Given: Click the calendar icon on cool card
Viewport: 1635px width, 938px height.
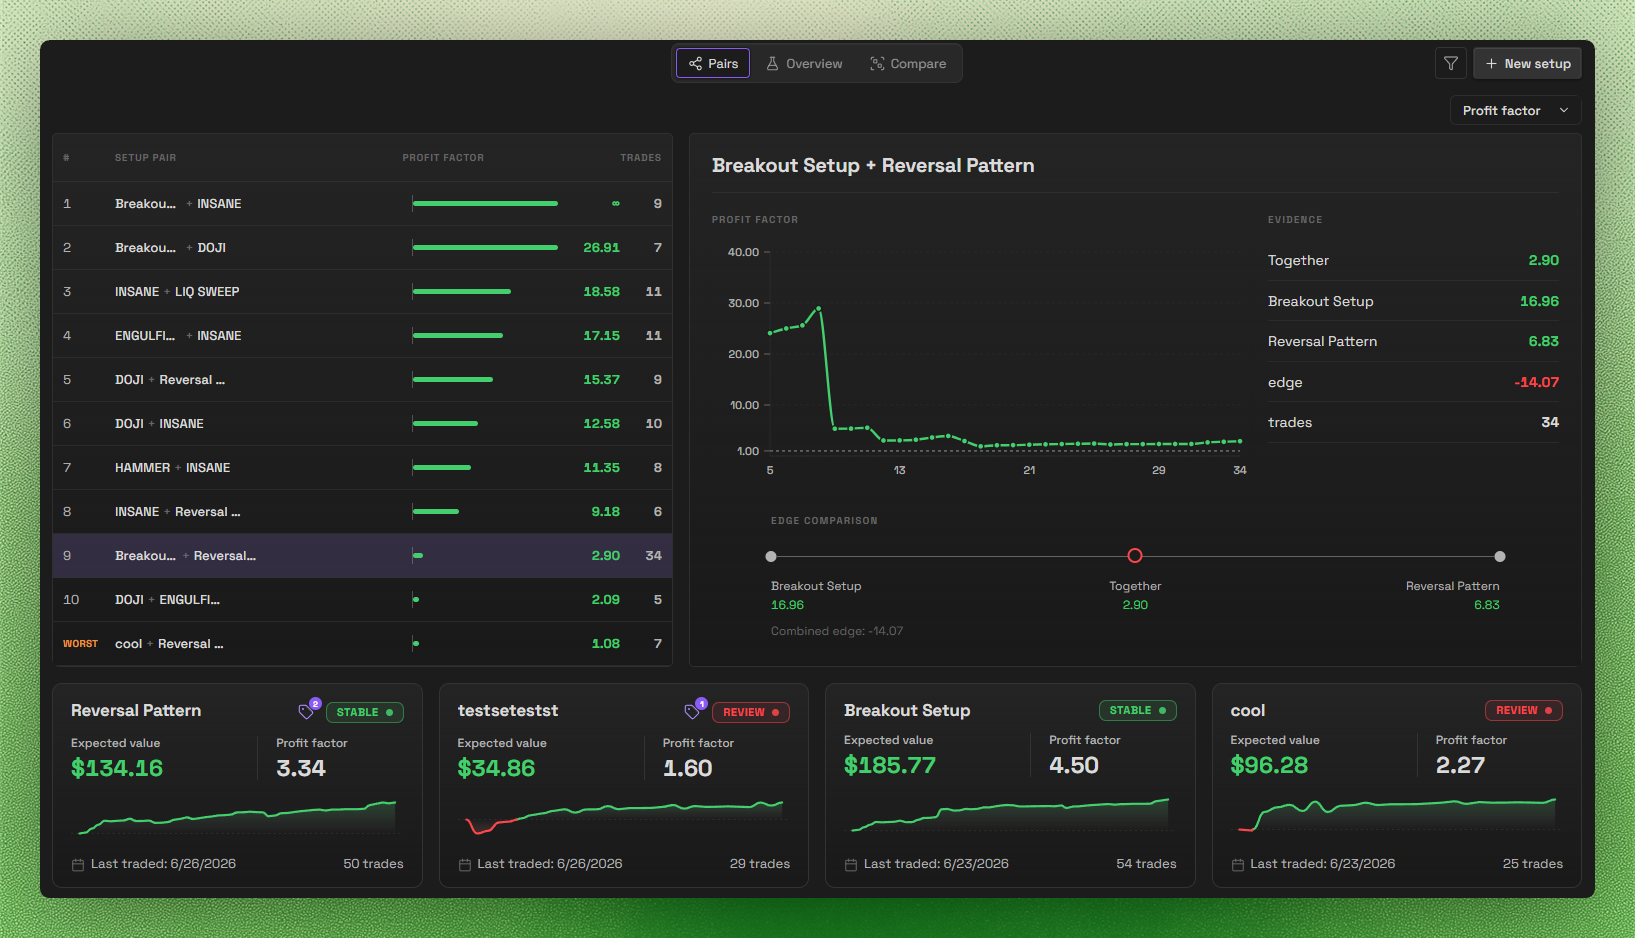Looking at the screenshot, I should [1238, 864].
